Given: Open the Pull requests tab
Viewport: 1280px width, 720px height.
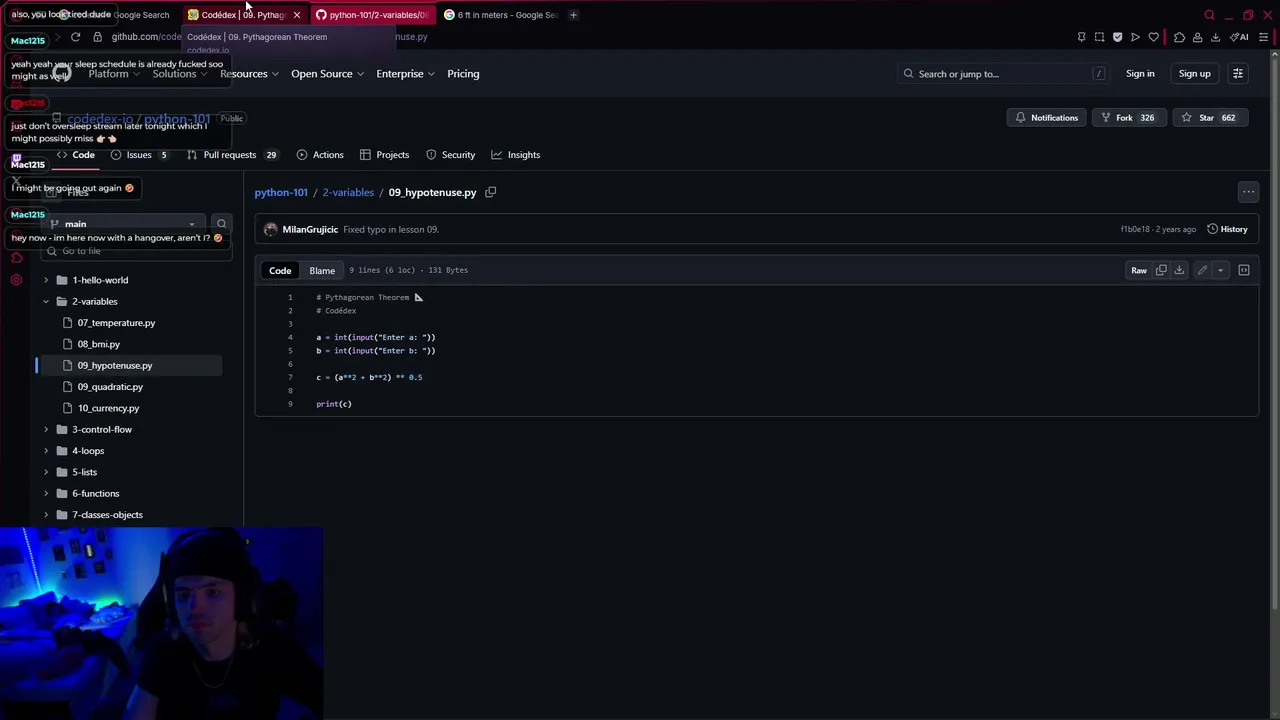Looking at the screenshot, I should [x=232, y=155].
